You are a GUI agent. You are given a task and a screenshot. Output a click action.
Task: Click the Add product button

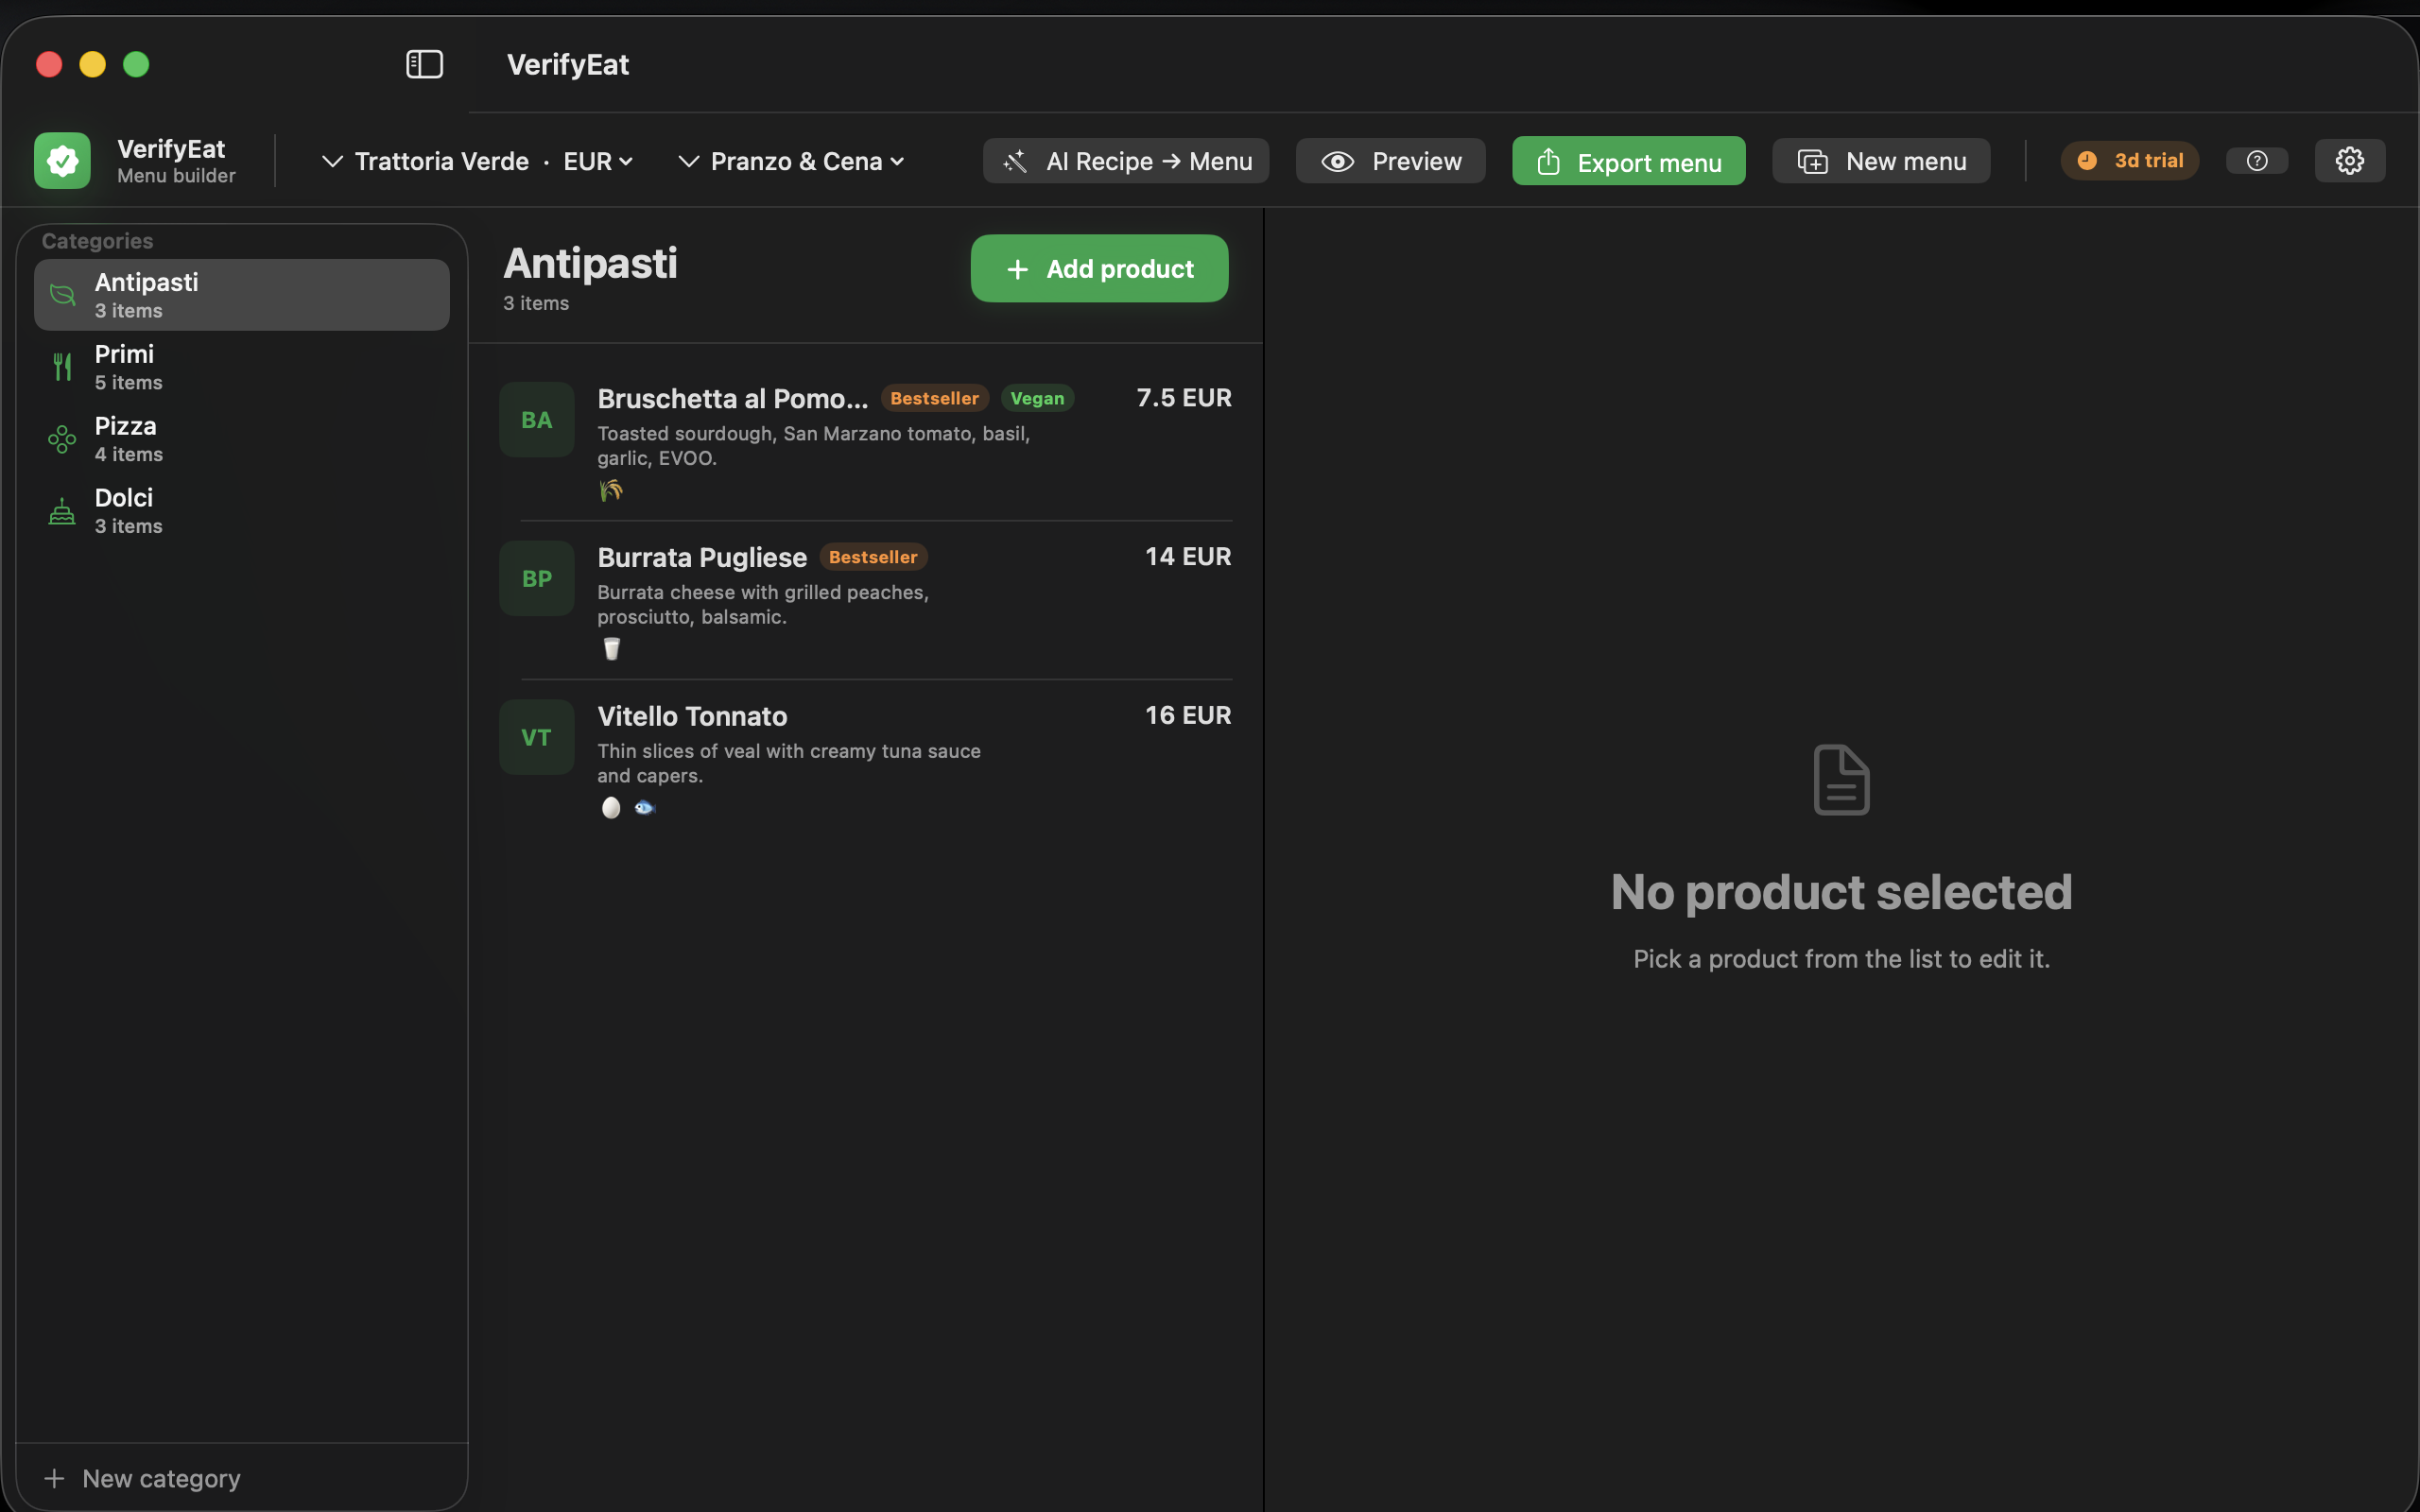click(1099, 268)
